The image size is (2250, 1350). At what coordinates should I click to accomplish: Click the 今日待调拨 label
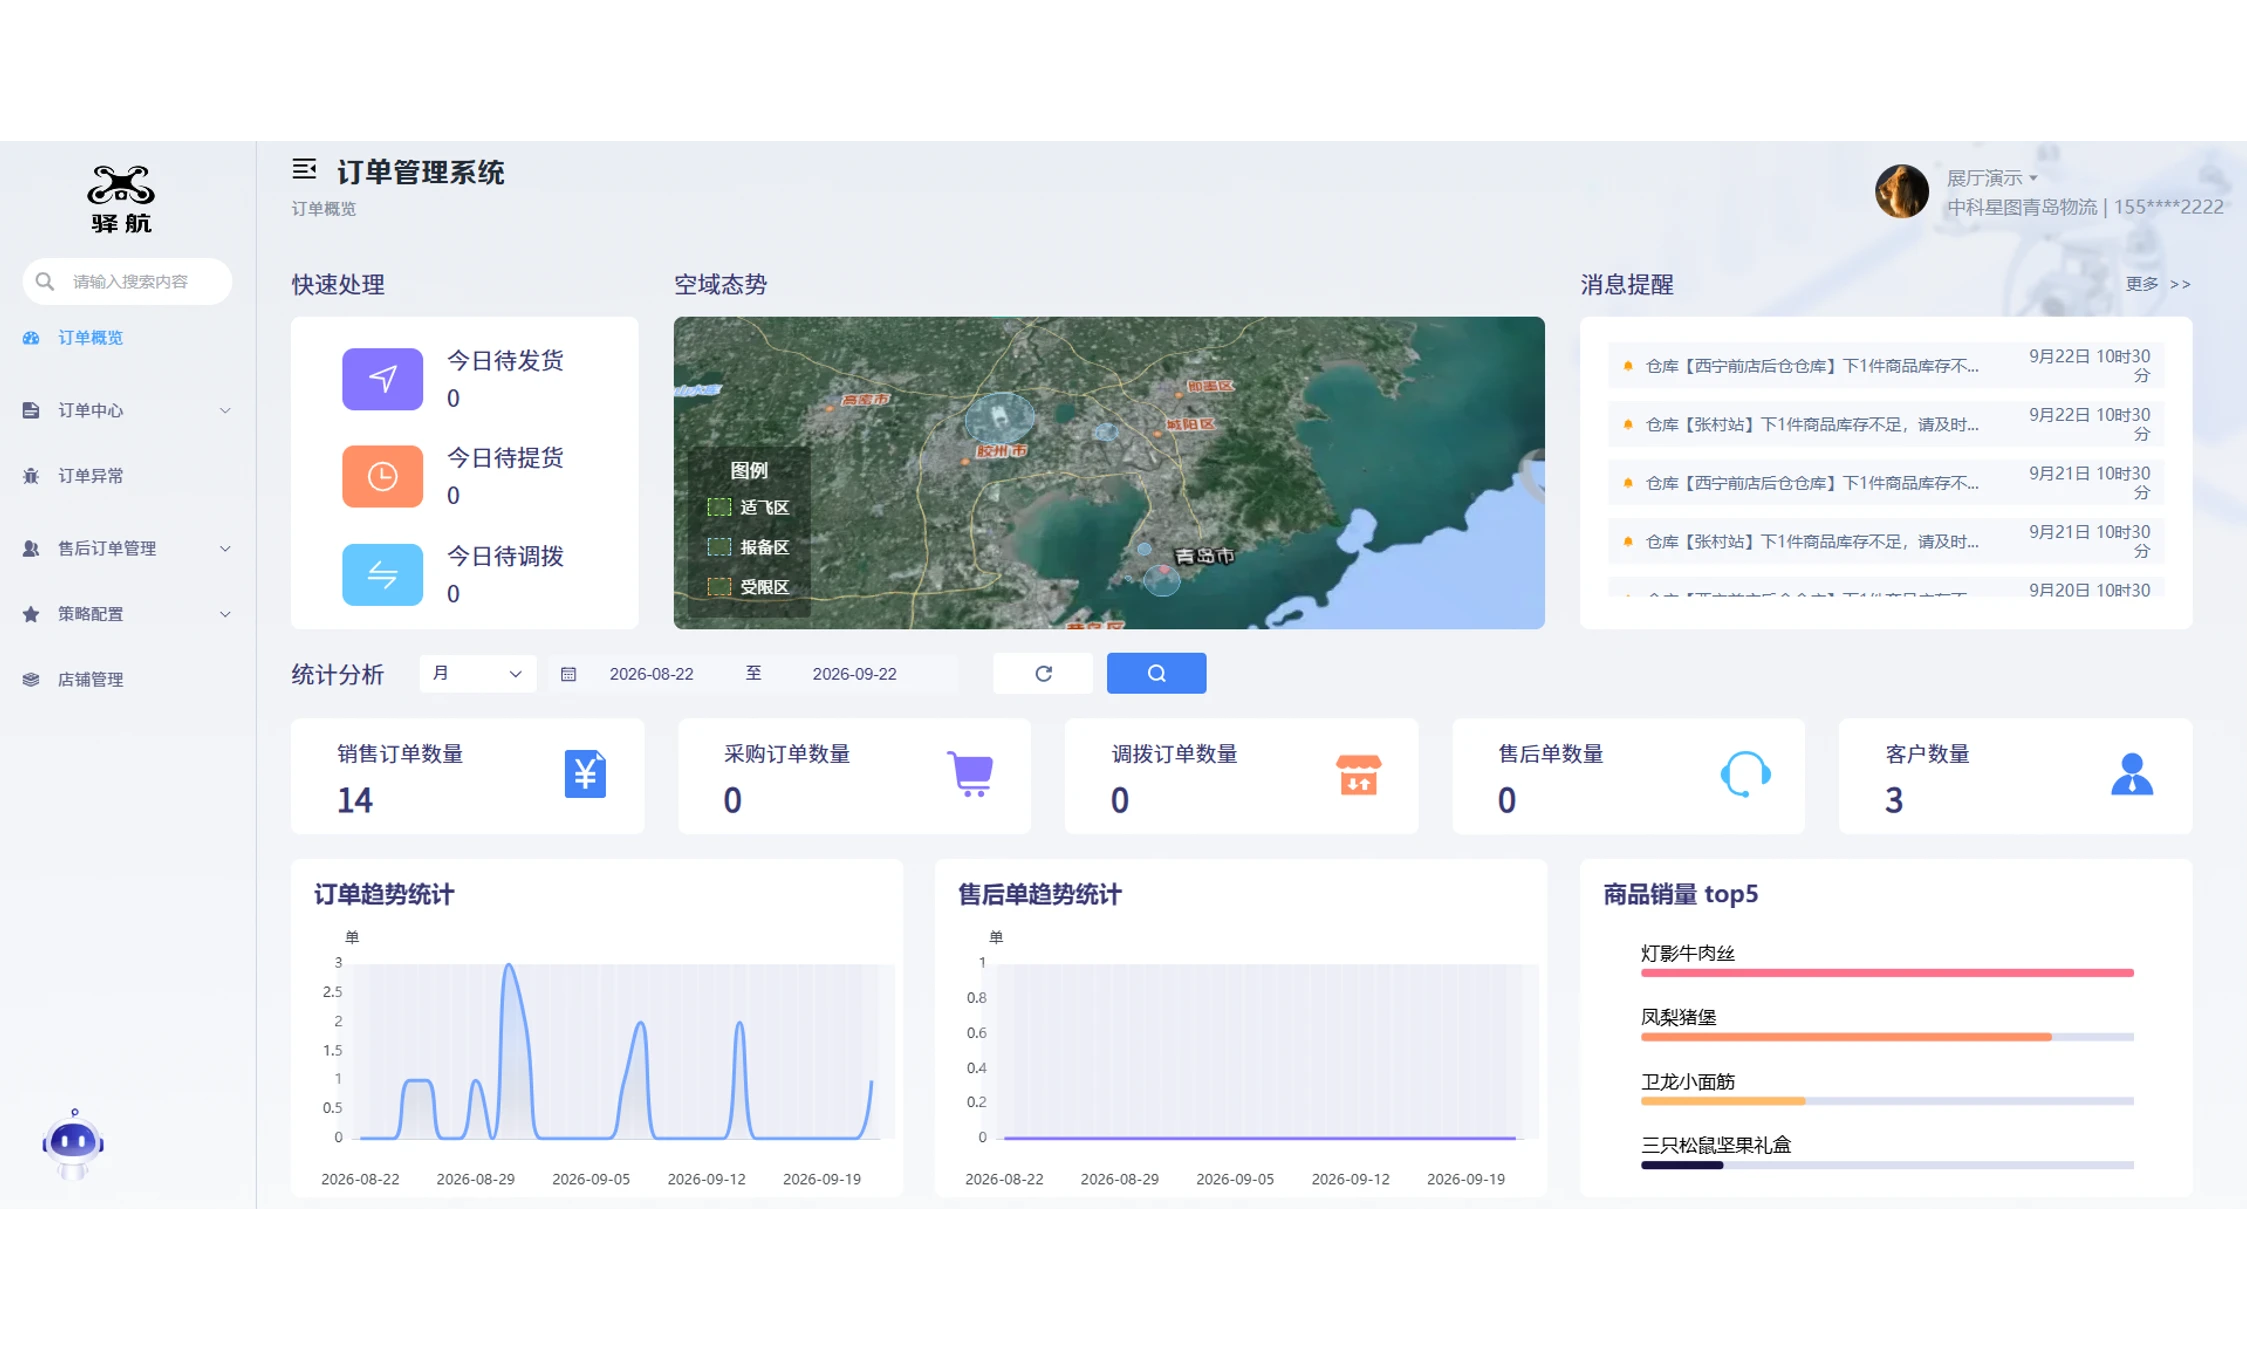(505, 557)
